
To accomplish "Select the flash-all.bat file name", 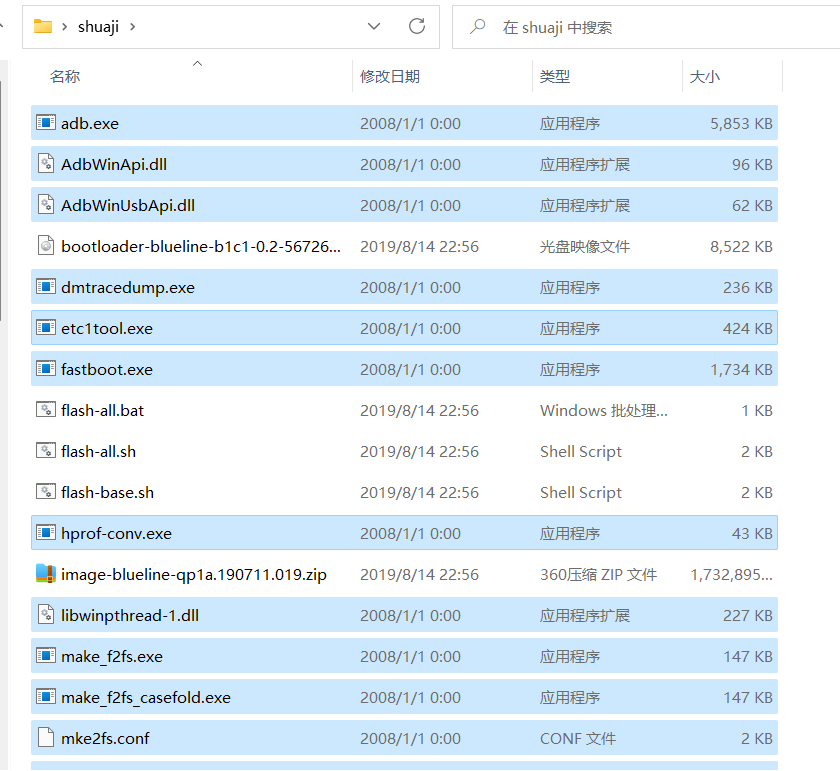I will [x=103, y=410].
